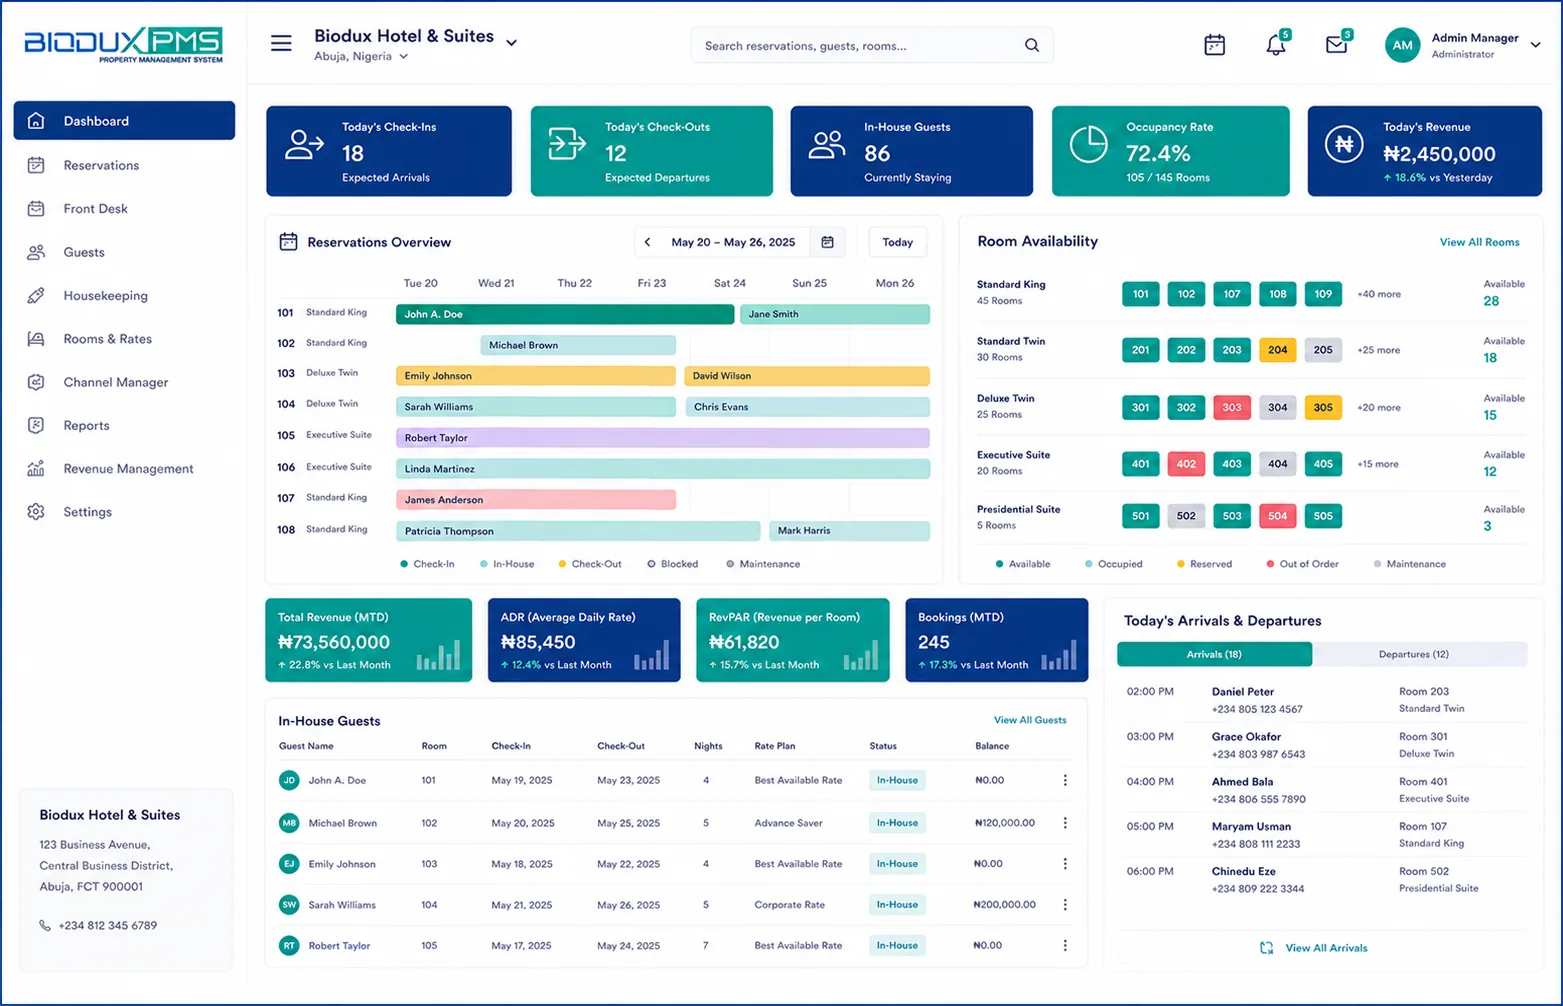Click the date range calendar picker icon
Screen dimensions: 1563x1006
(827, 242)
